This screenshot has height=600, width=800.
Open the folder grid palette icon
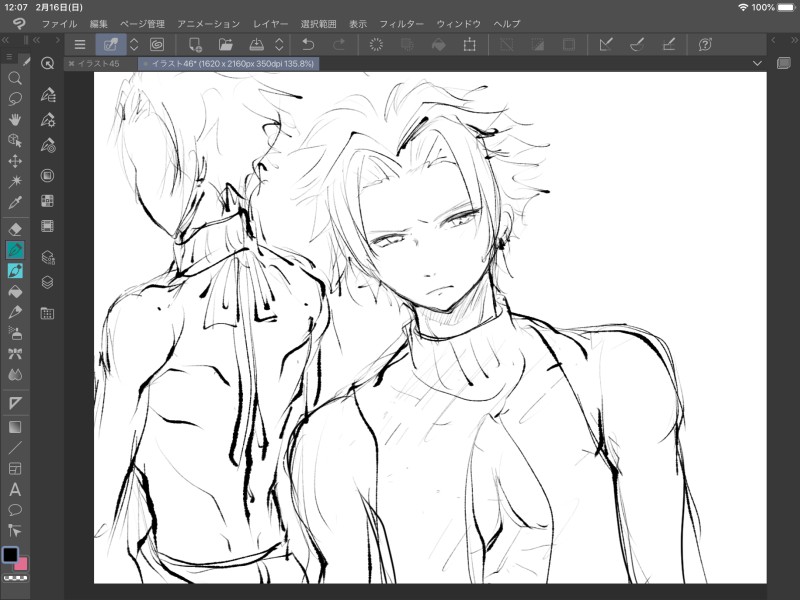(x=47, y=313)
